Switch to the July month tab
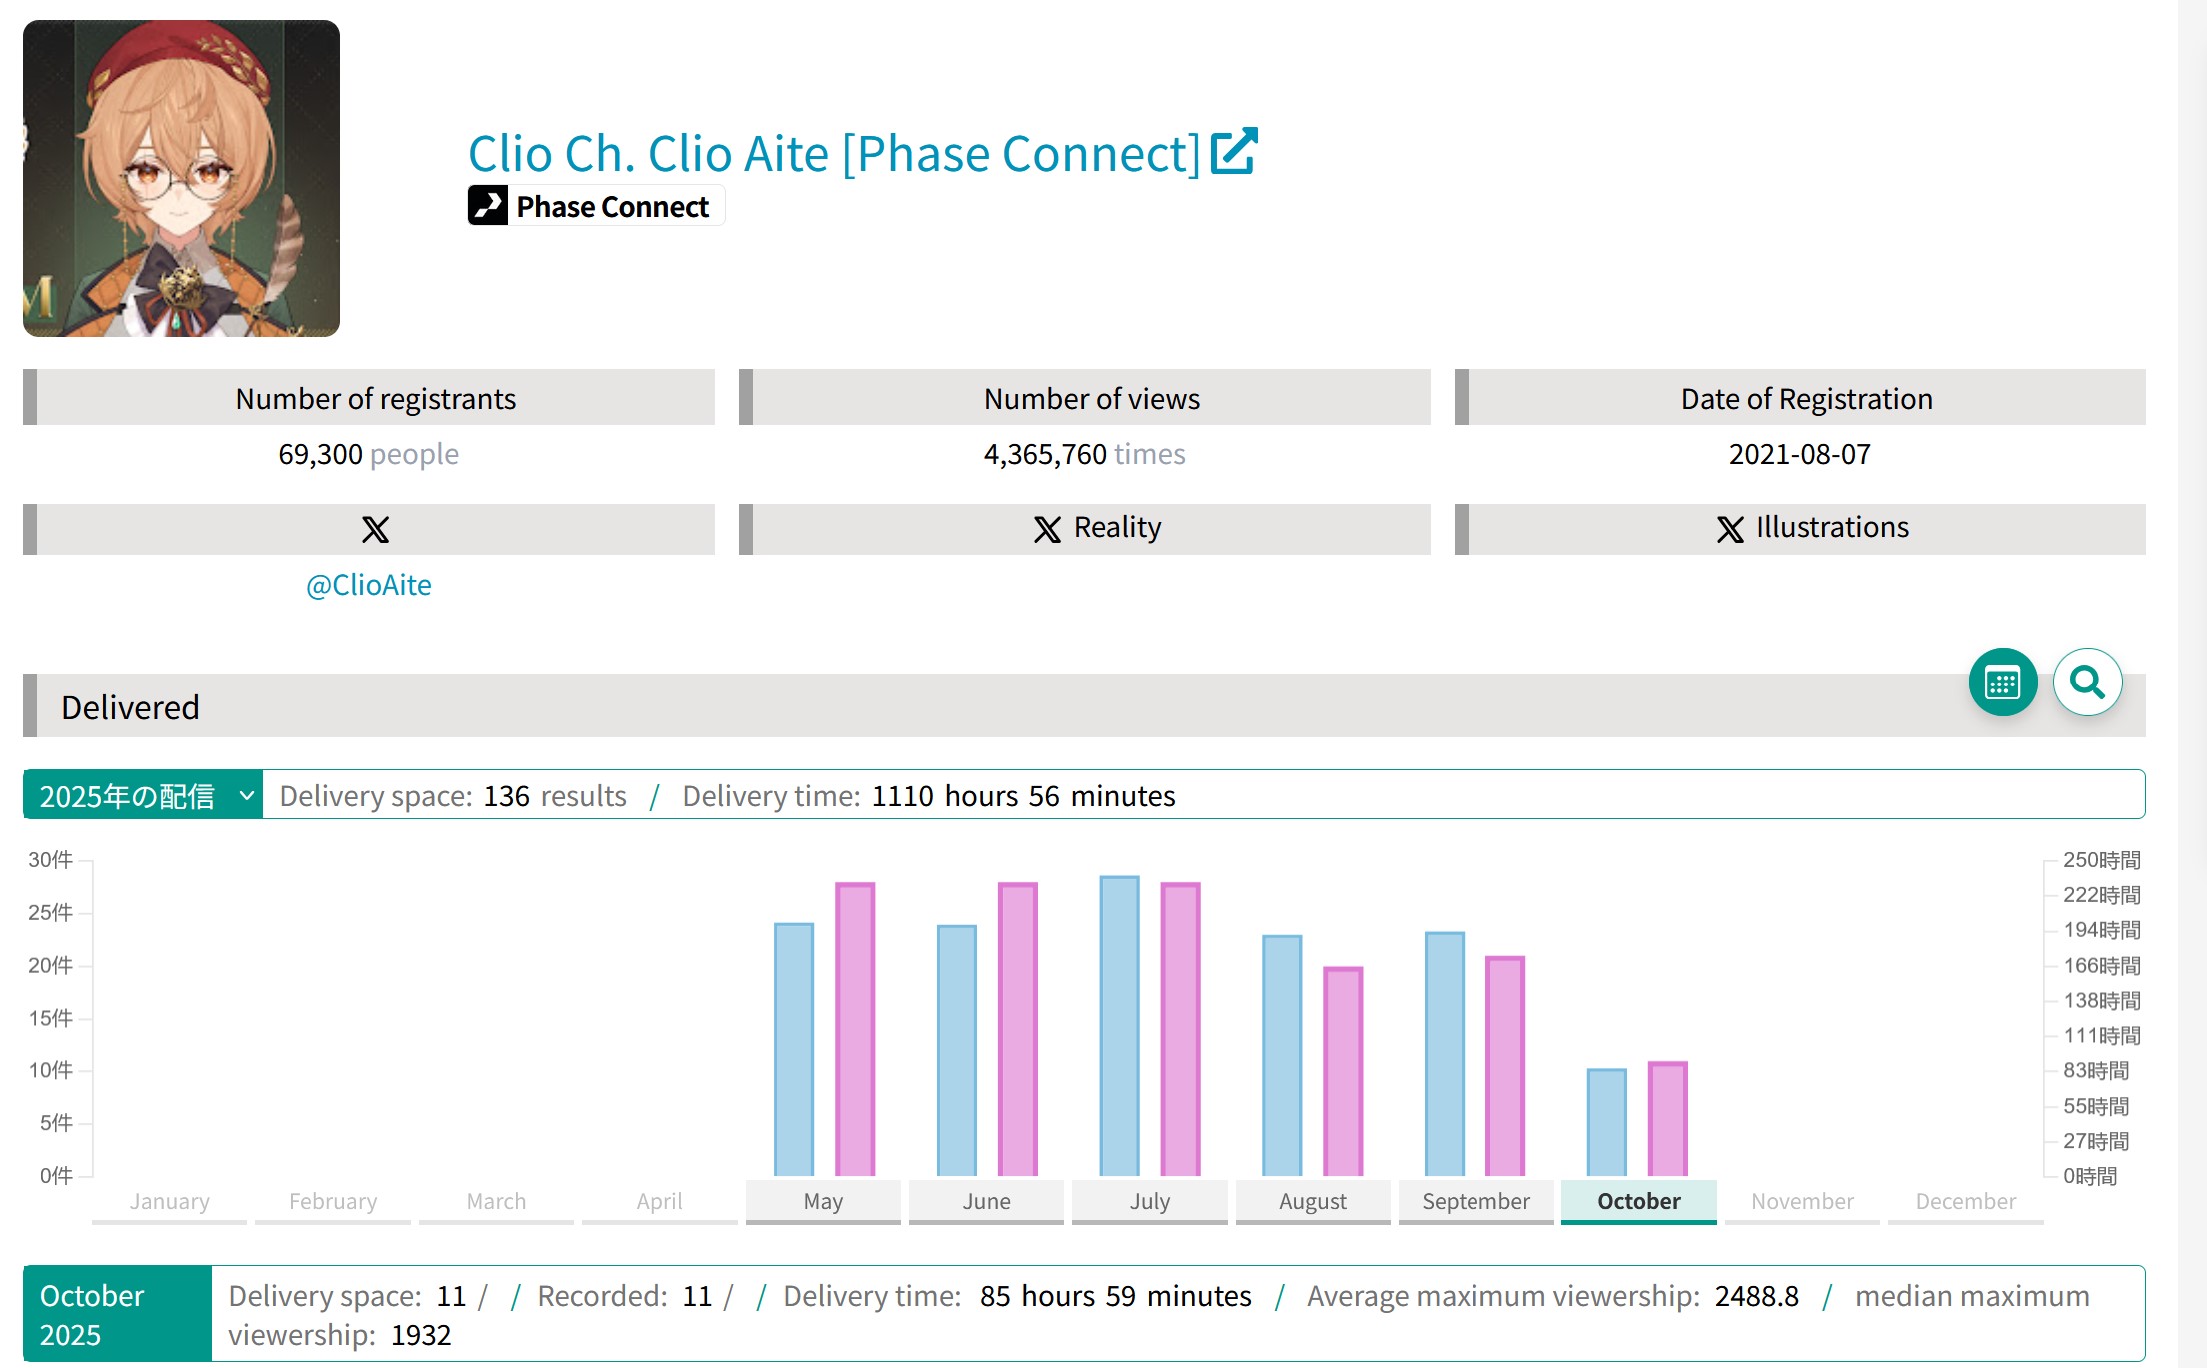Viewport: 2207px width, 1368px height. pos(1149,1201)
